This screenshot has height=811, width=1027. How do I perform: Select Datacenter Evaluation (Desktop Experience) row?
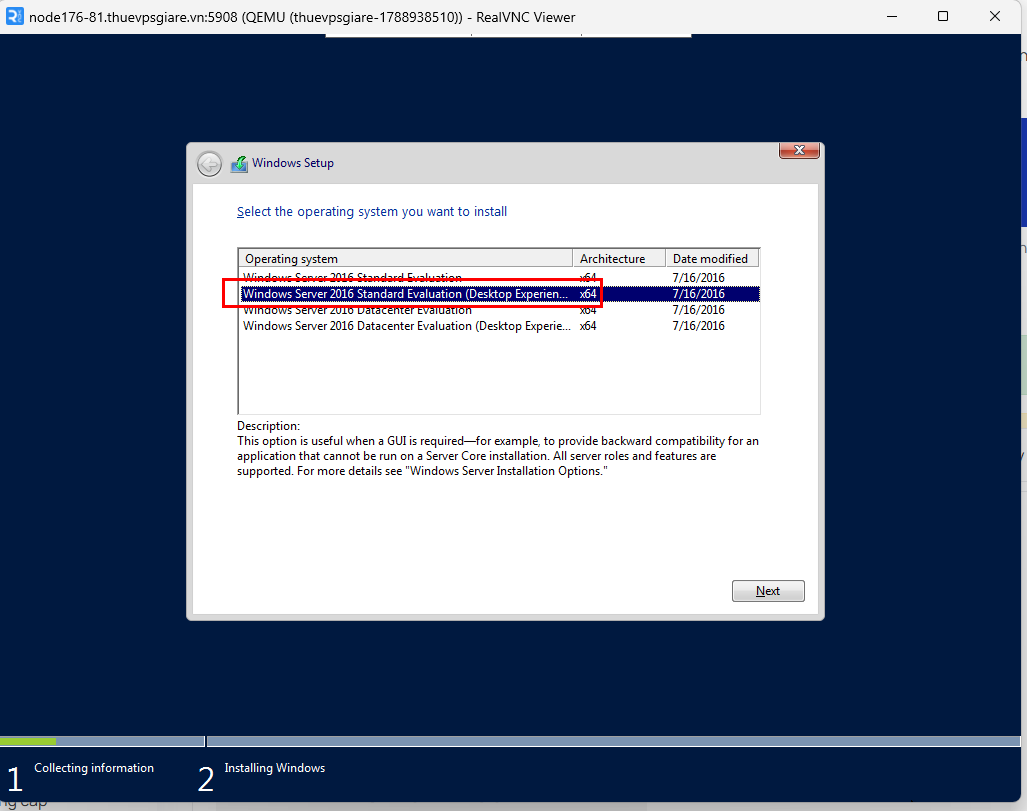(x=499, y=326)
